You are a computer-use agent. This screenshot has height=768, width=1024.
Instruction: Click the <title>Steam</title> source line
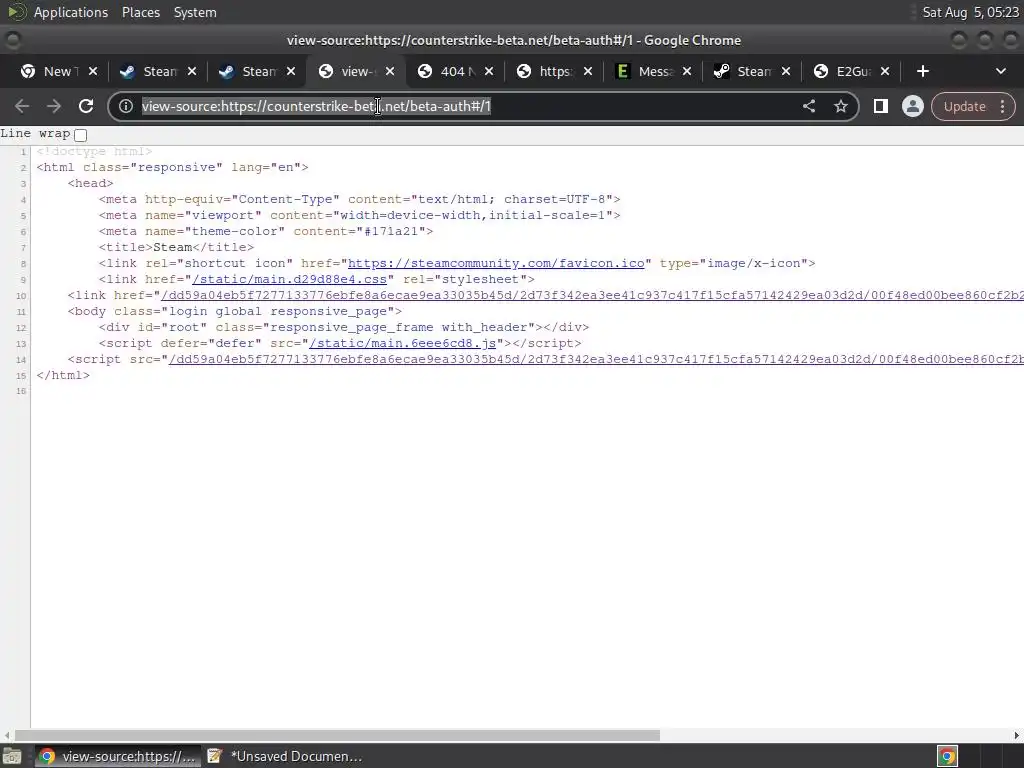click(176, 248)
